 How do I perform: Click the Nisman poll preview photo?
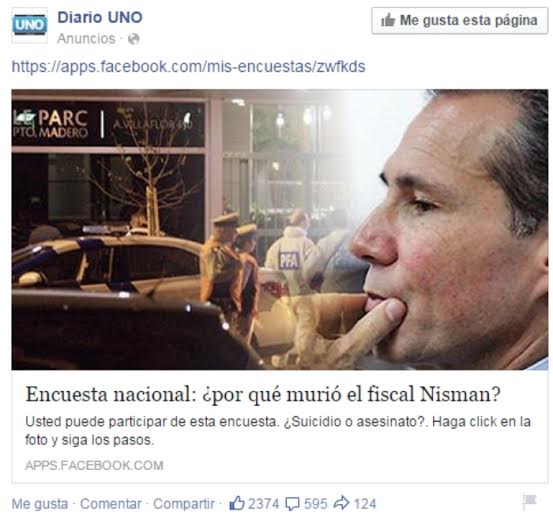tap(280, 230)
